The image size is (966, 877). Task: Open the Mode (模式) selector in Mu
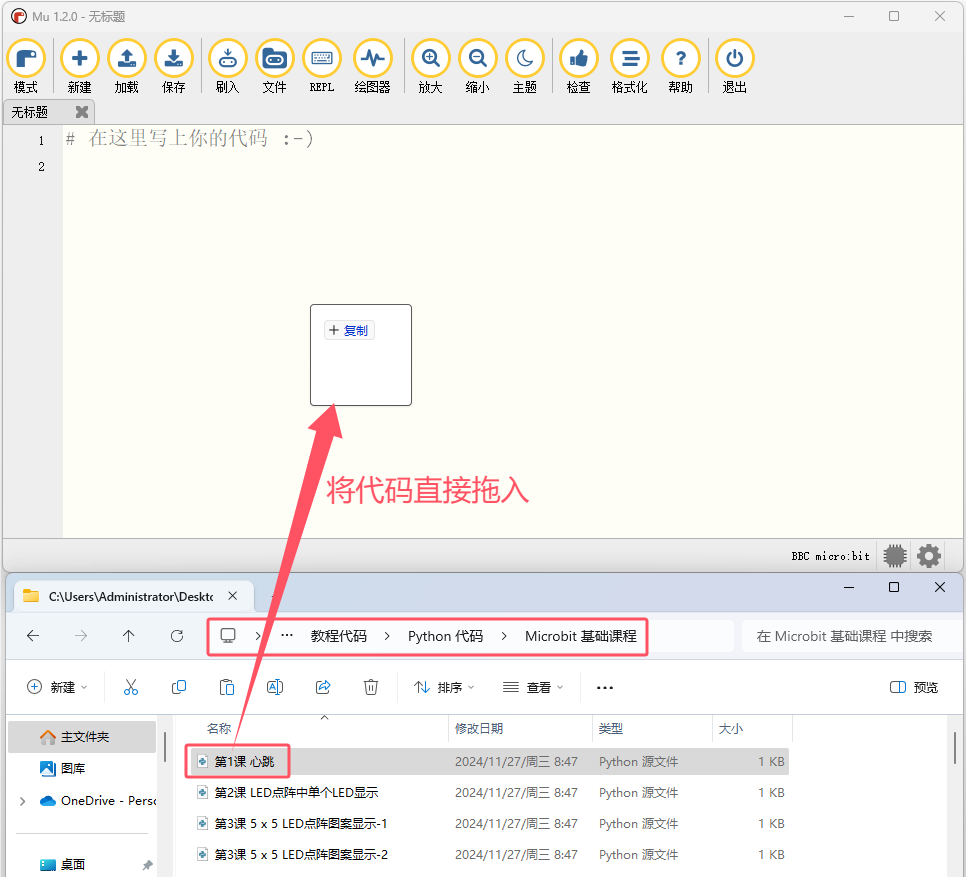(26, 66)
